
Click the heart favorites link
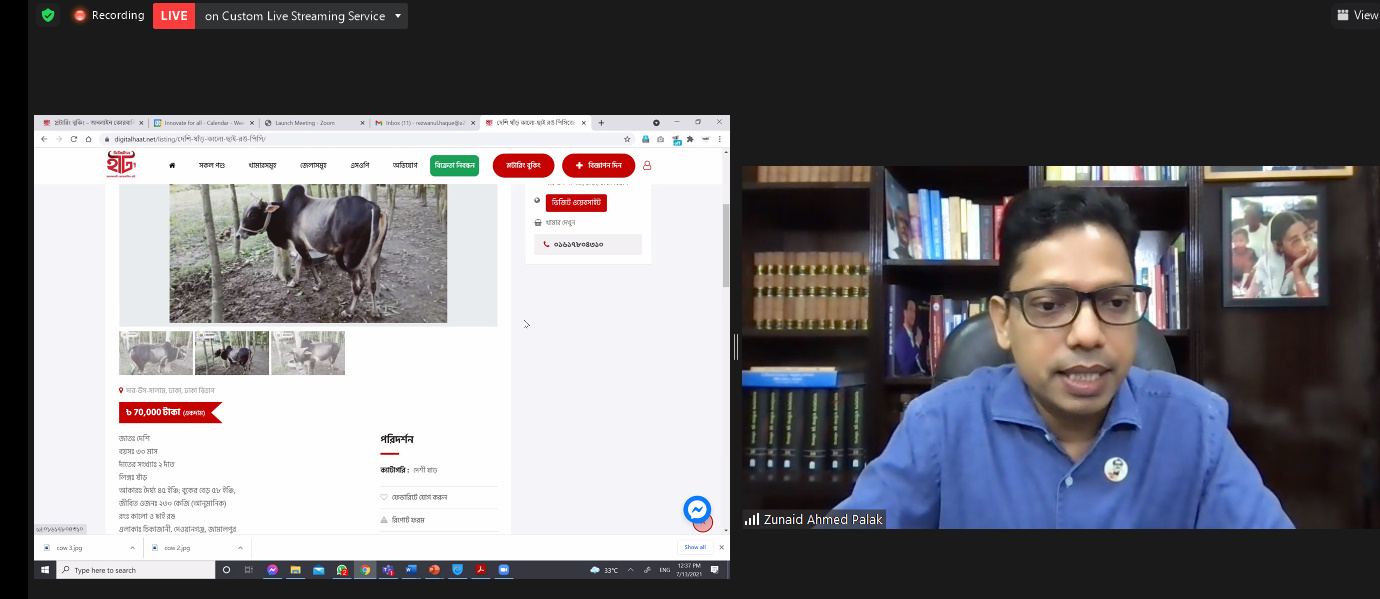414,497
